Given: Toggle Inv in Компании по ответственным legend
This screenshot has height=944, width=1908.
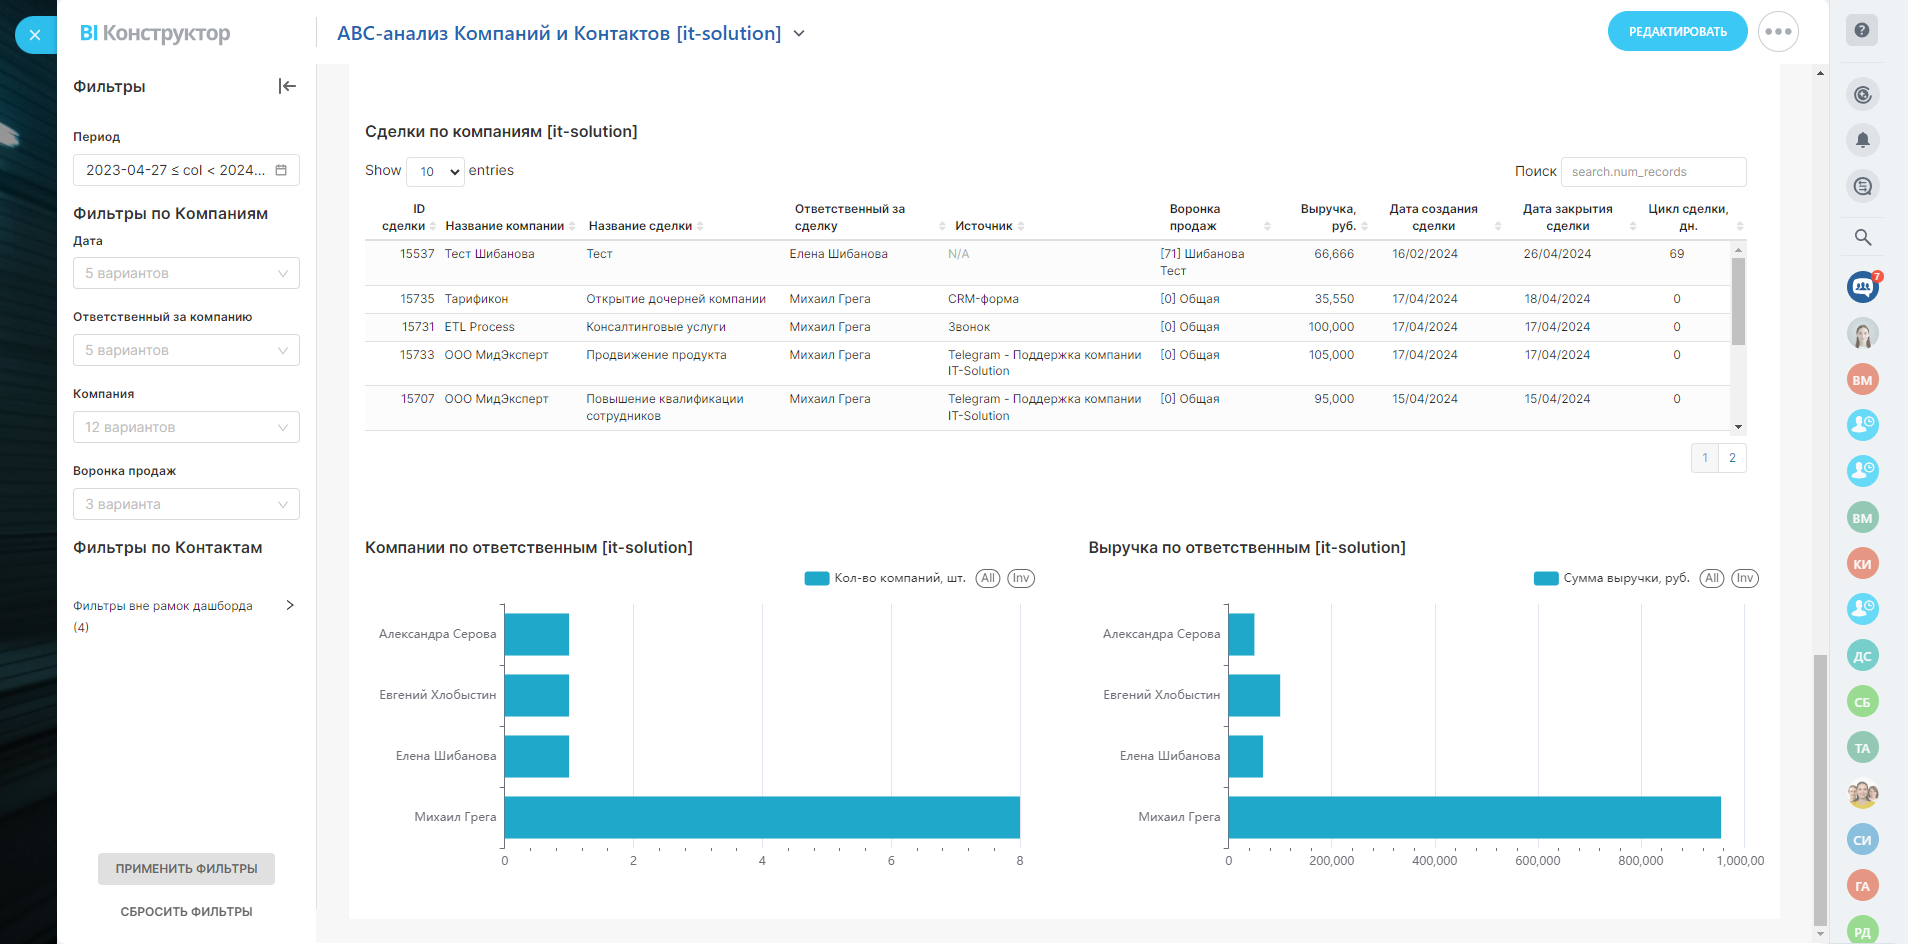Looking at the screenshot, I should [x=1020, y=578].
